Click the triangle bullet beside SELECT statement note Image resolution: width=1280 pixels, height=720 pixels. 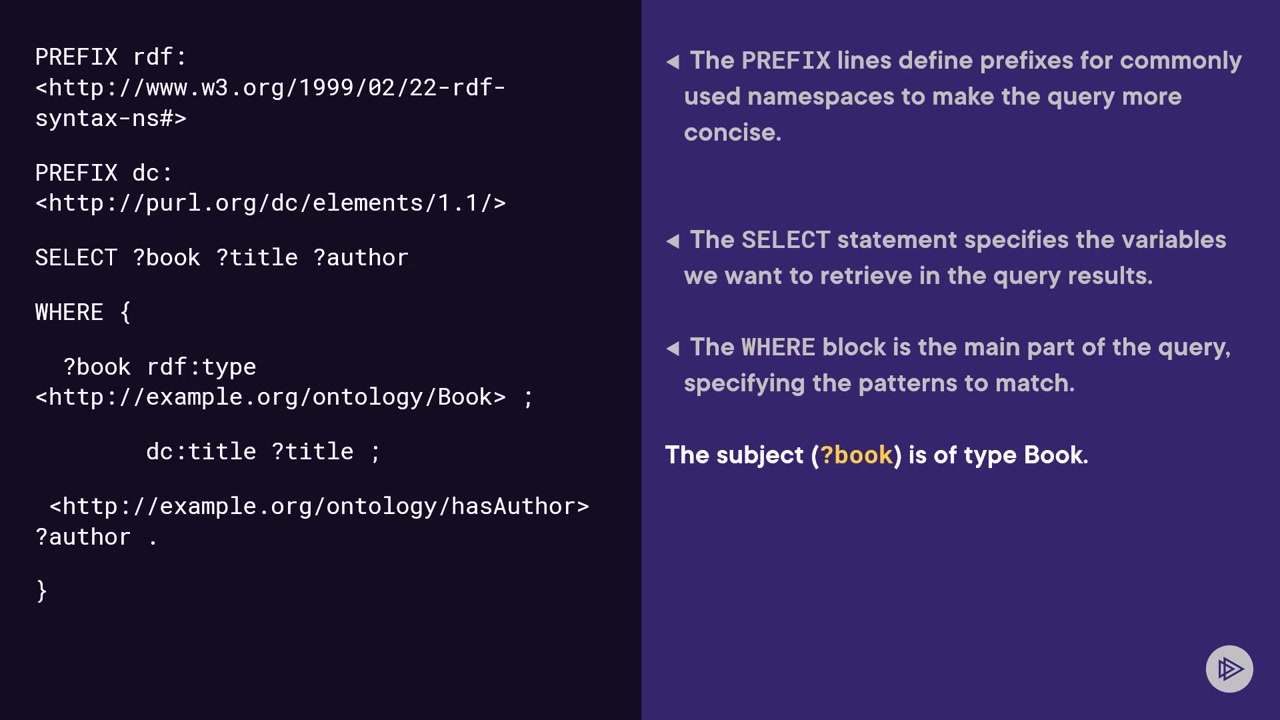(673, 241)
